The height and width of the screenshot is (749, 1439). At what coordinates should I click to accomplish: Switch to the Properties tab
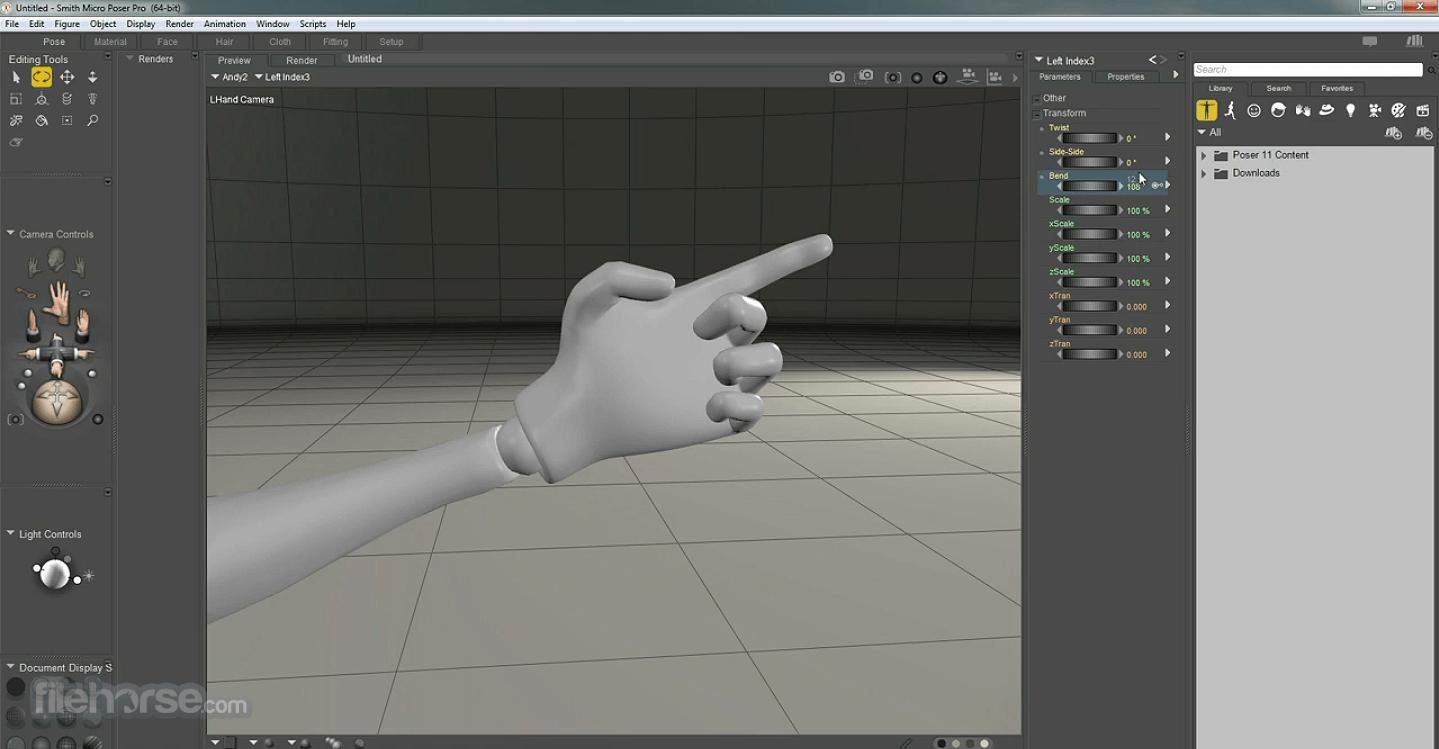click(1125, 77)
